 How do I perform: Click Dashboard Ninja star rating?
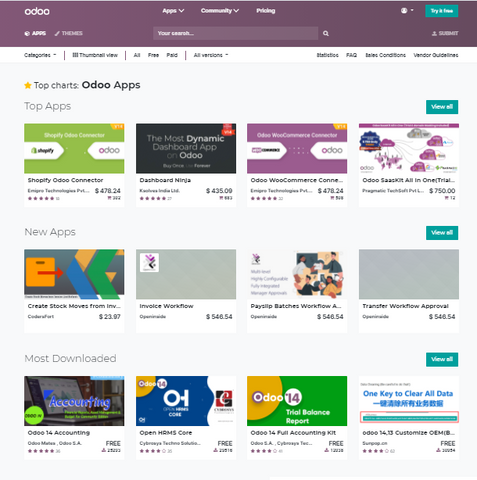[x=153, y=198]
